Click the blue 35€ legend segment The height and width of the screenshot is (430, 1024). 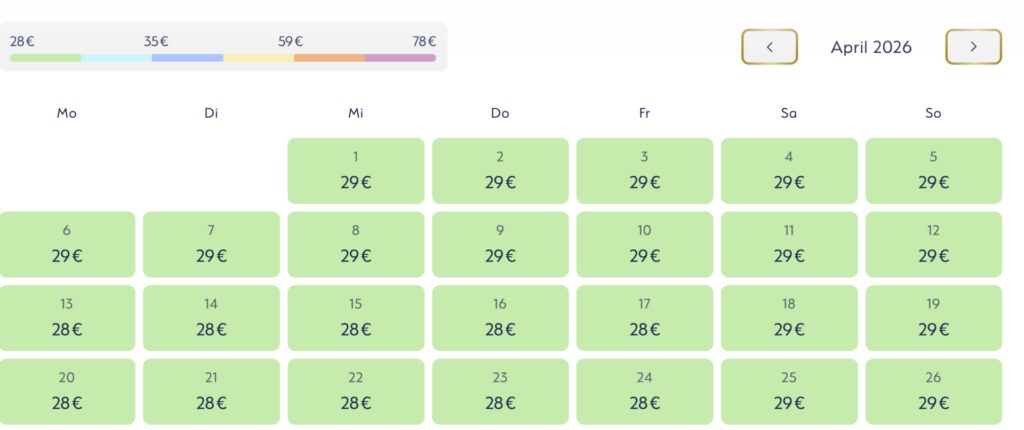tap(187, 58)
